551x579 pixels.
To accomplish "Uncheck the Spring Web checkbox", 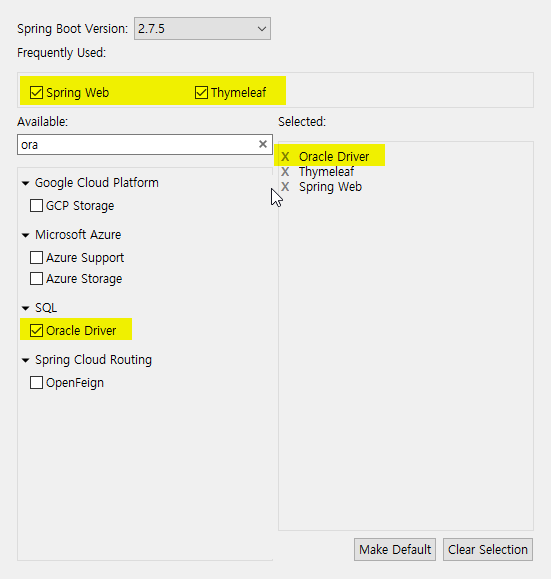I will click(36, 92).
